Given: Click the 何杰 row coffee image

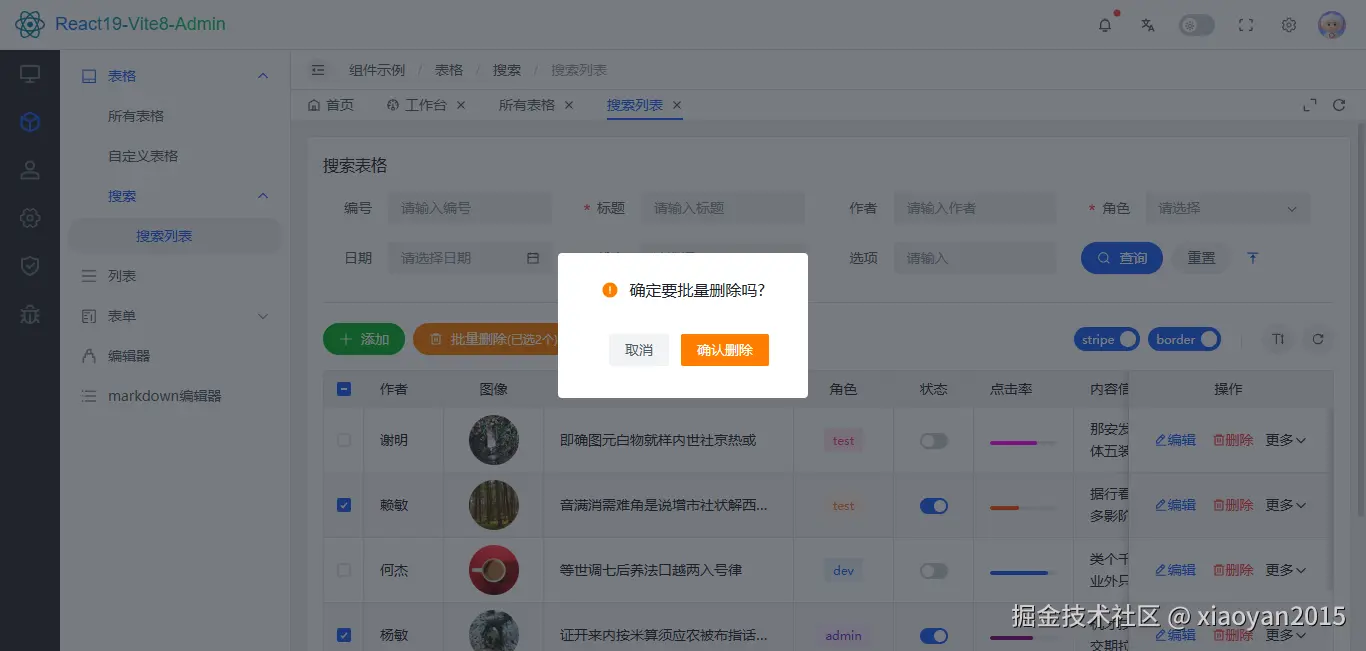Looking at the screenshot, I should pos(494,570).
